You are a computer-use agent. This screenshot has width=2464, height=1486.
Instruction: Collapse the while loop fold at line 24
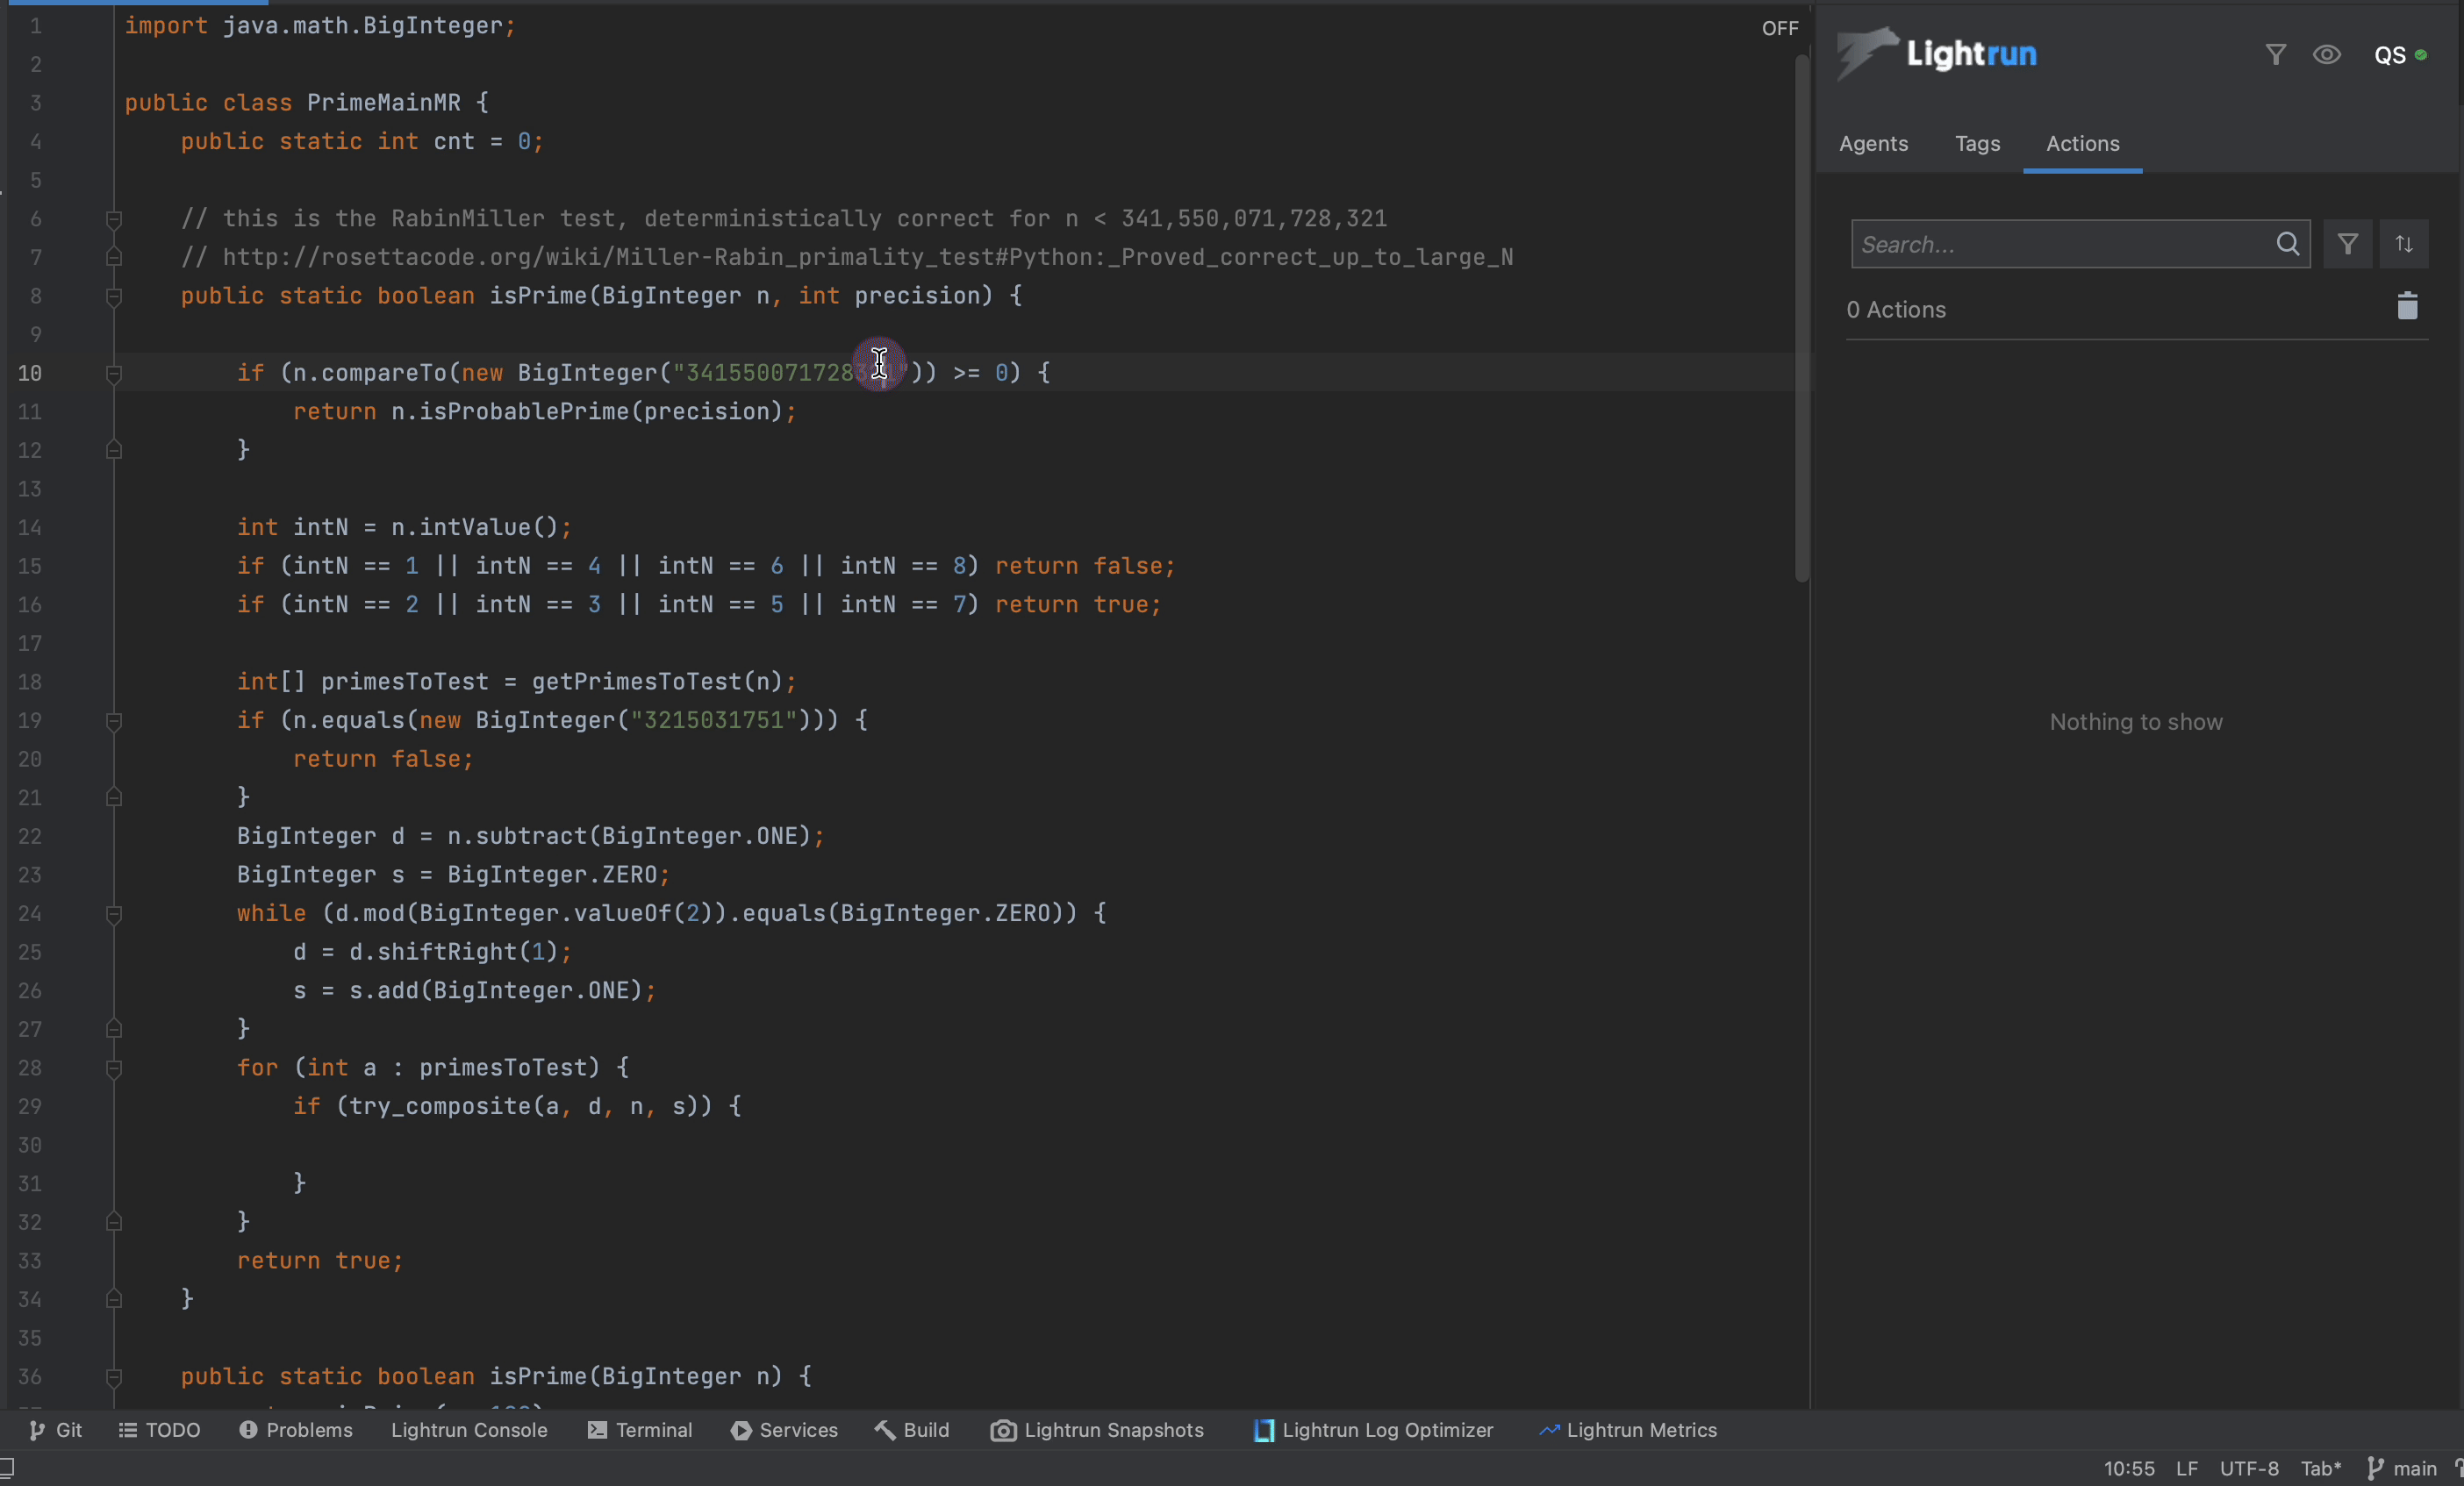pos(114,914)
